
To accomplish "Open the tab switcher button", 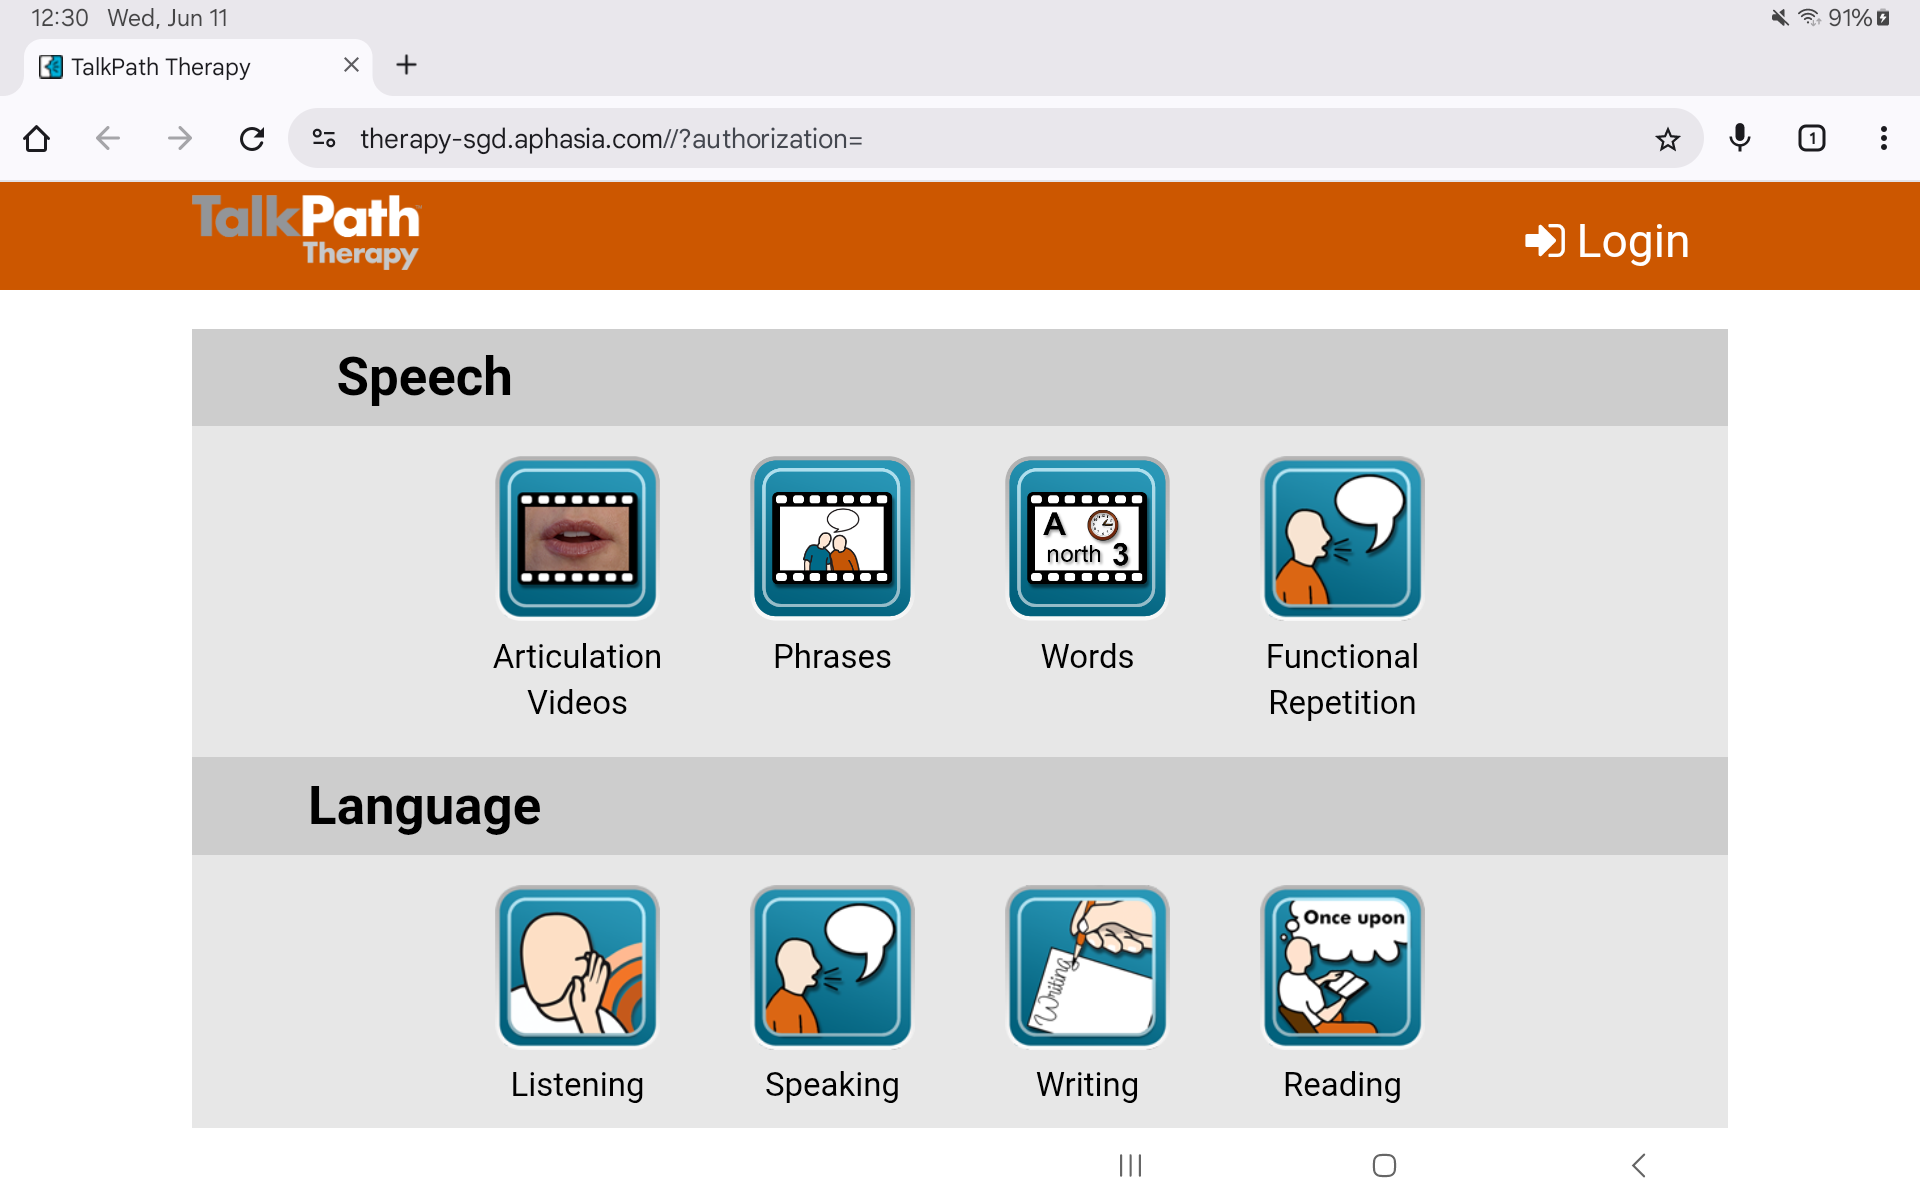I will point(1812,138).
